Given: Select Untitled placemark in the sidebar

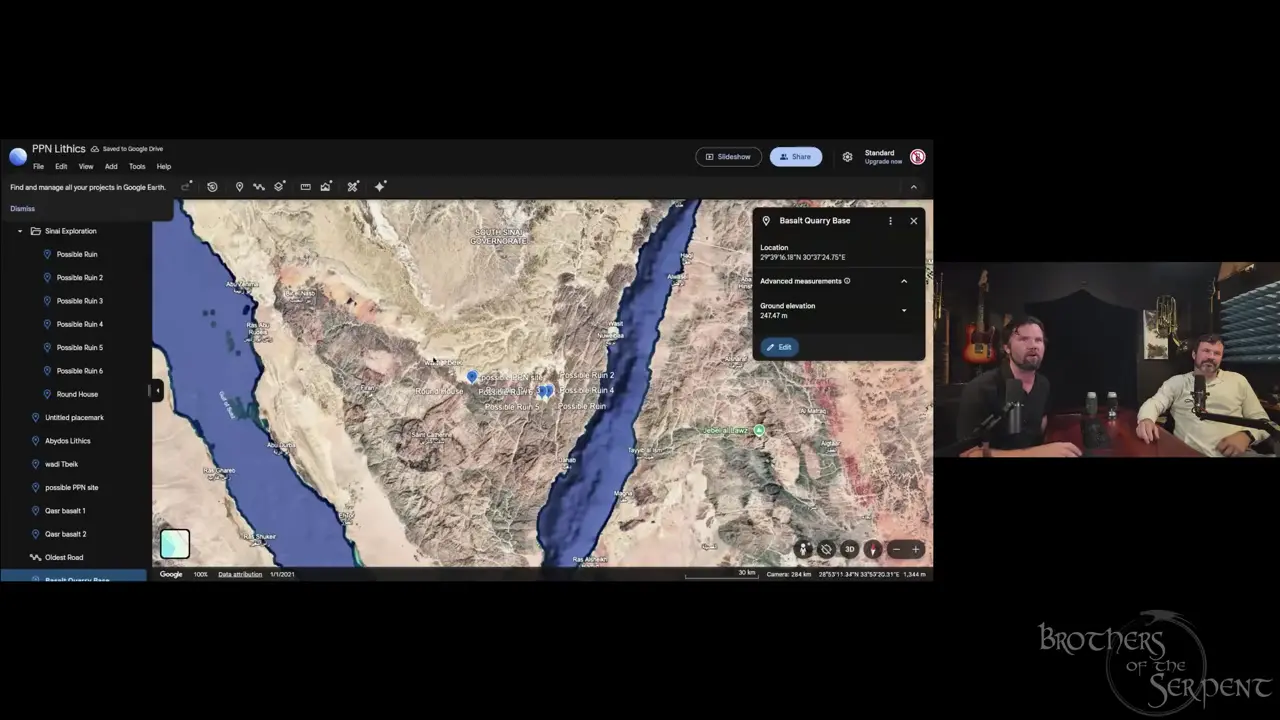Looking at the screenshot, I should click(75, 418).
